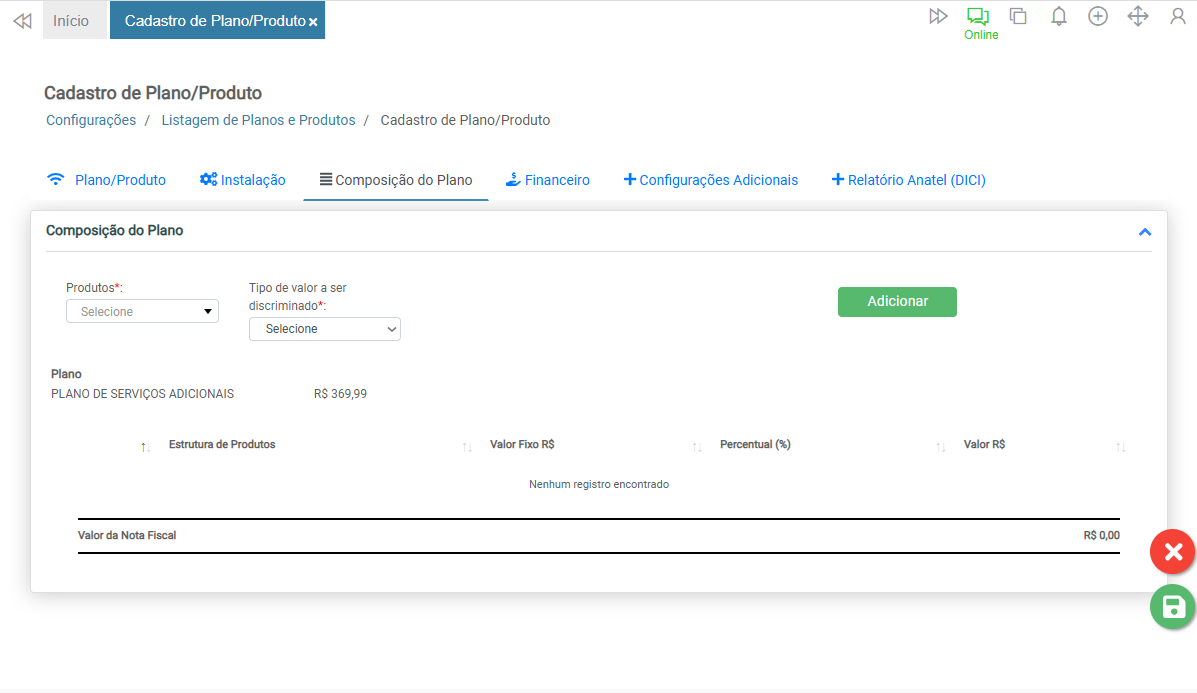Click the green floating save button
Viewport: 1197px width, 693px height.
pos(1173,607)
